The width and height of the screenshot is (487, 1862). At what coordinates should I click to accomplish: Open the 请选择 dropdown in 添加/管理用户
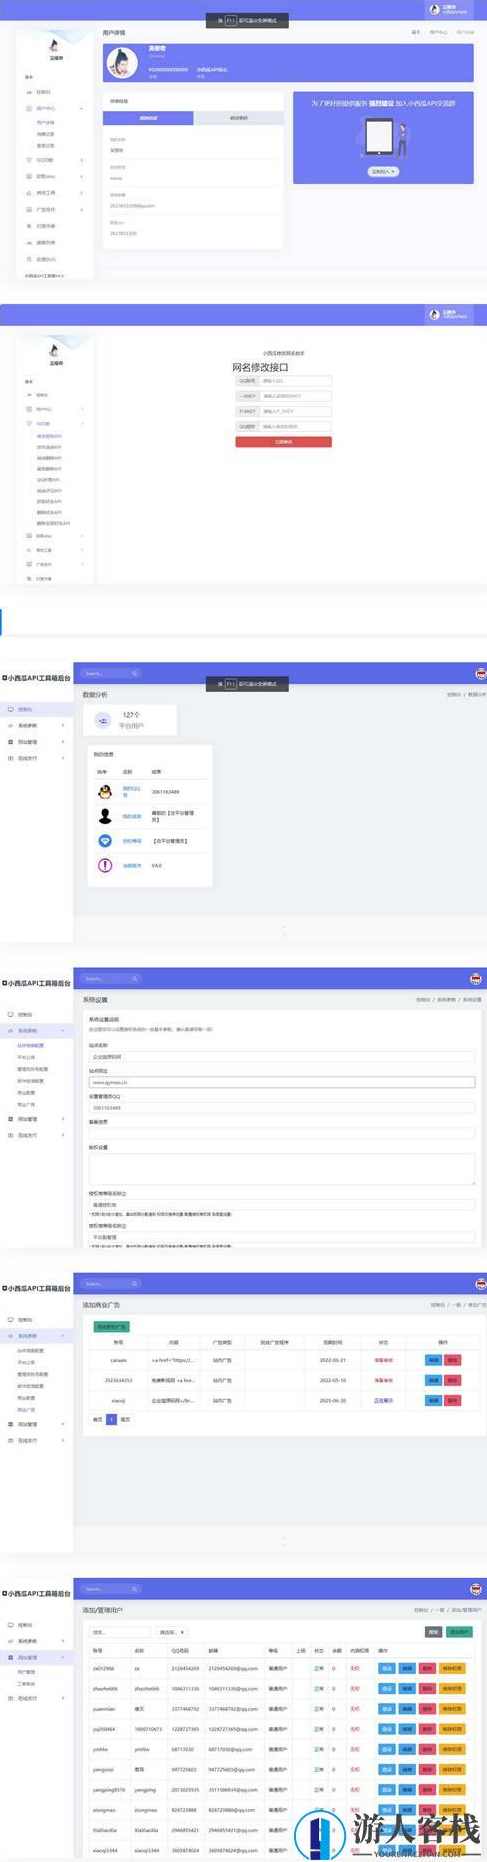172,1632
